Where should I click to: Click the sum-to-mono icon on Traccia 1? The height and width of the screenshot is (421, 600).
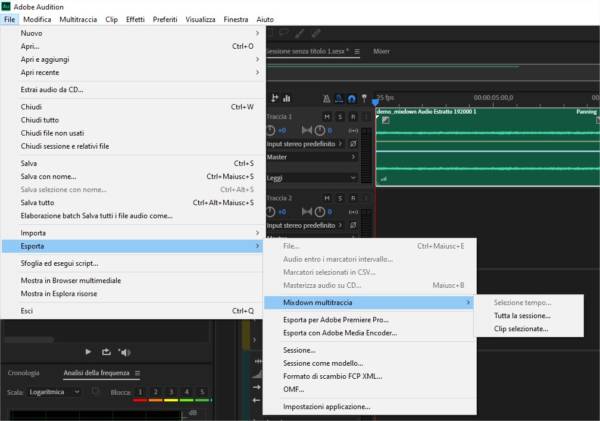pos(353,131)
